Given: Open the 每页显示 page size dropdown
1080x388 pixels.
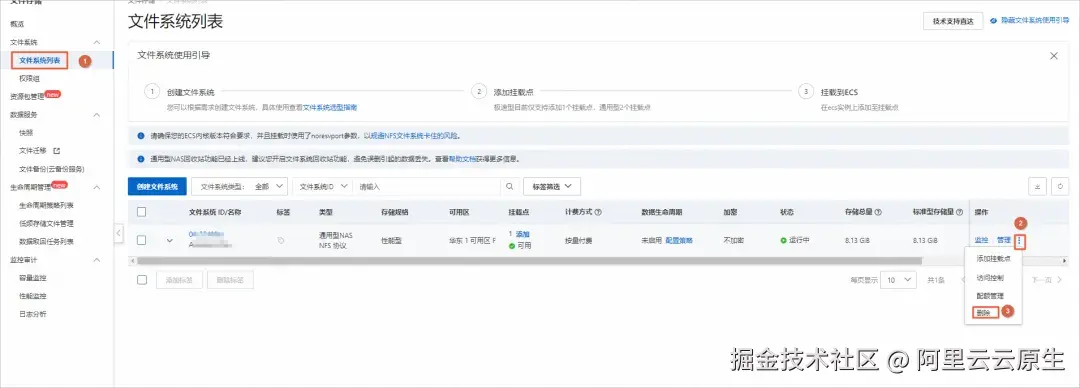Looking at the screenshot, I should click(899, 280).
